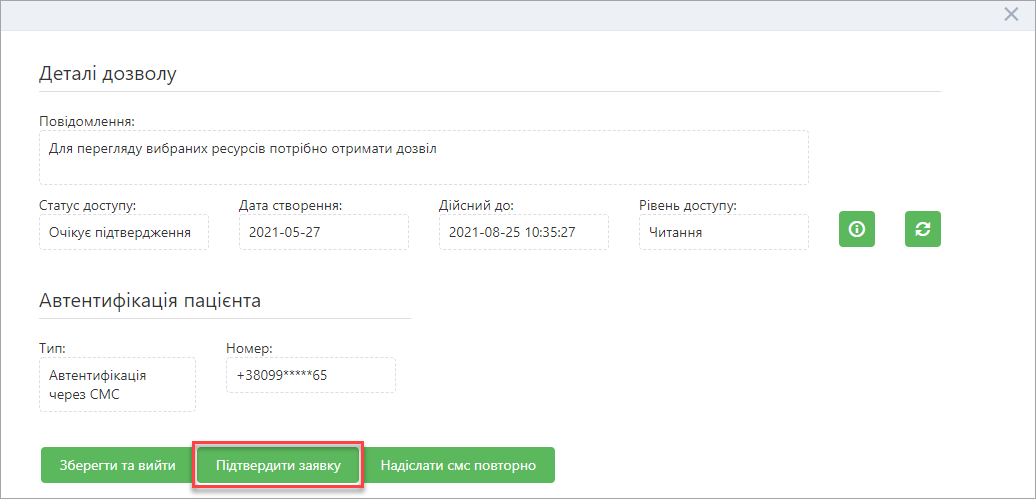Click the 'Повідомлення:' label
The height and width of the screenshot is (499, 1036).
tap(87, 122)
